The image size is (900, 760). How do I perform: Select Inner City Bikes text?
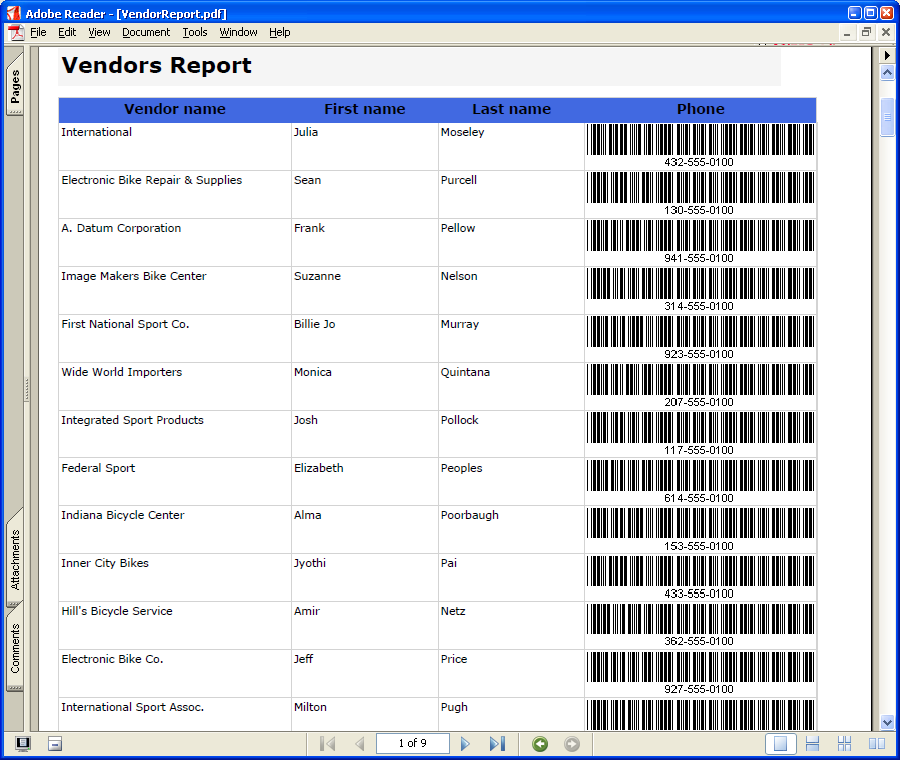tap(105, 563)
